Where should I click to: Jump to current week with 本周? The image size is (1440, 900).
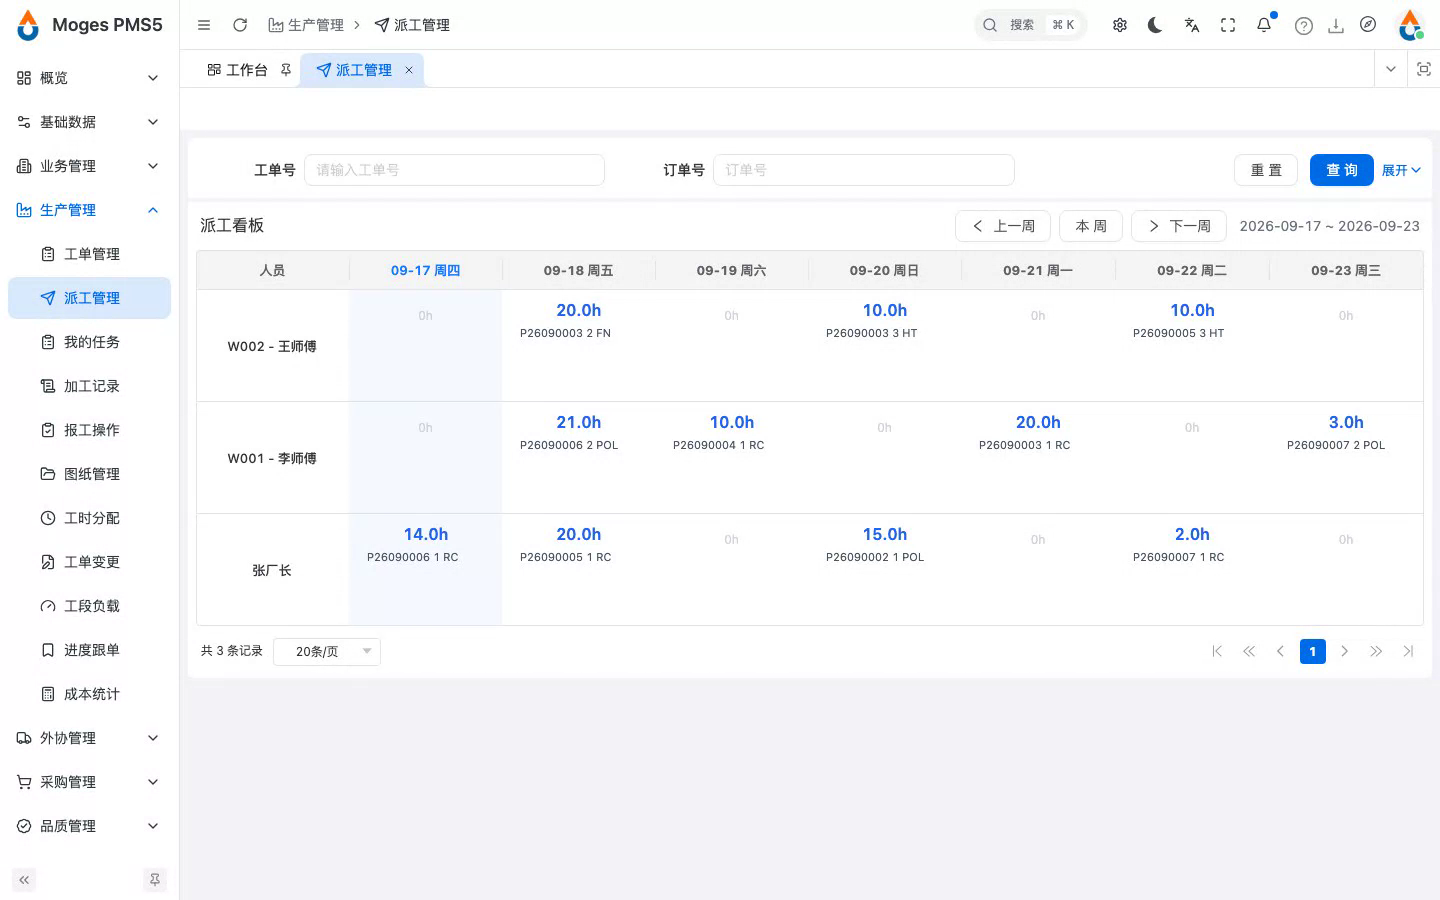[1091, 226]
